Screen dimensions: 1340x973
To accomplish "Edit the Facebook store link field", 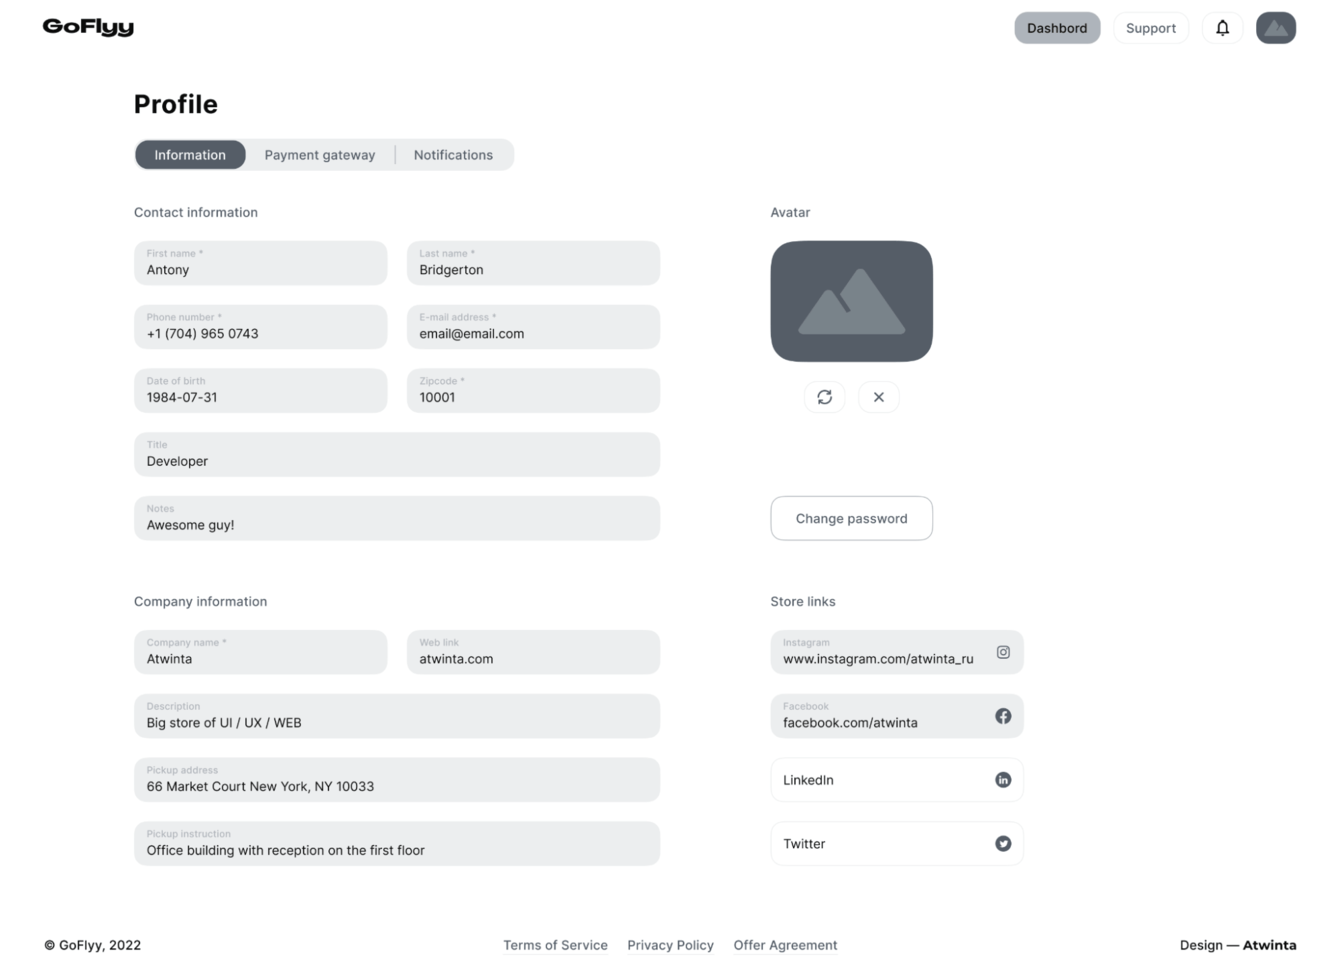I will 897,716.
